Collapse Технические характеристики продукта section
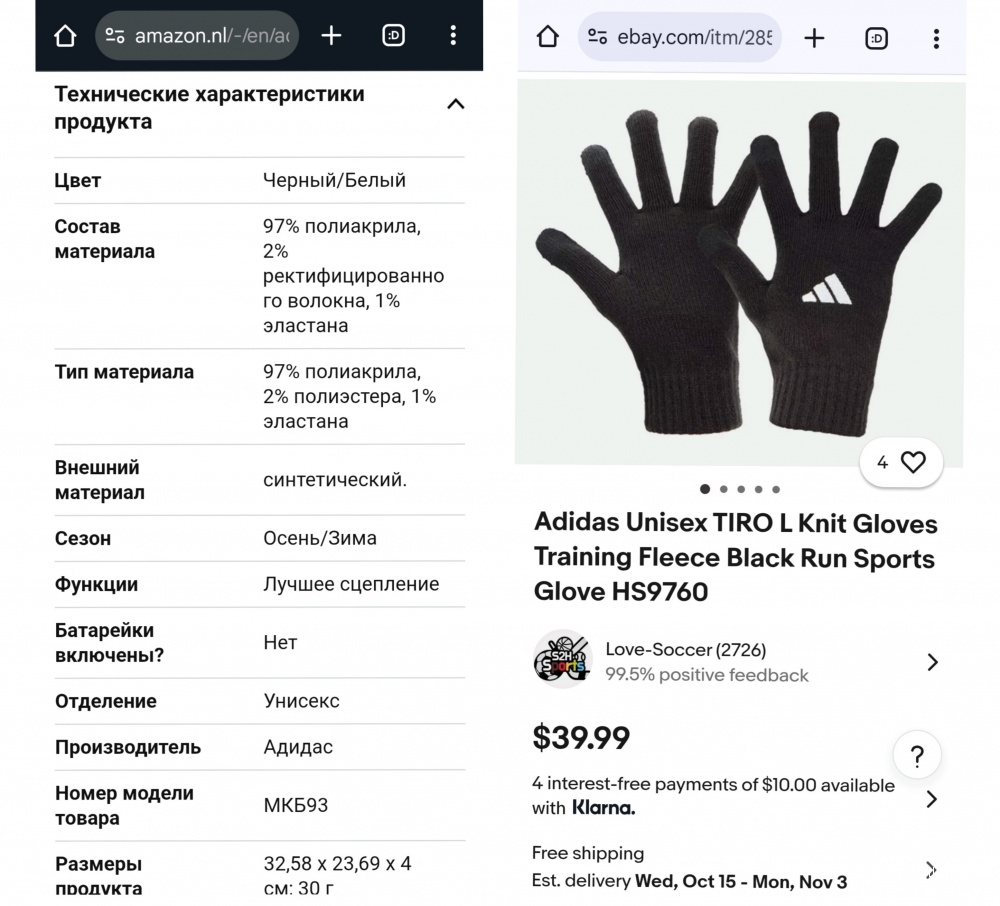 click(455, 104)
